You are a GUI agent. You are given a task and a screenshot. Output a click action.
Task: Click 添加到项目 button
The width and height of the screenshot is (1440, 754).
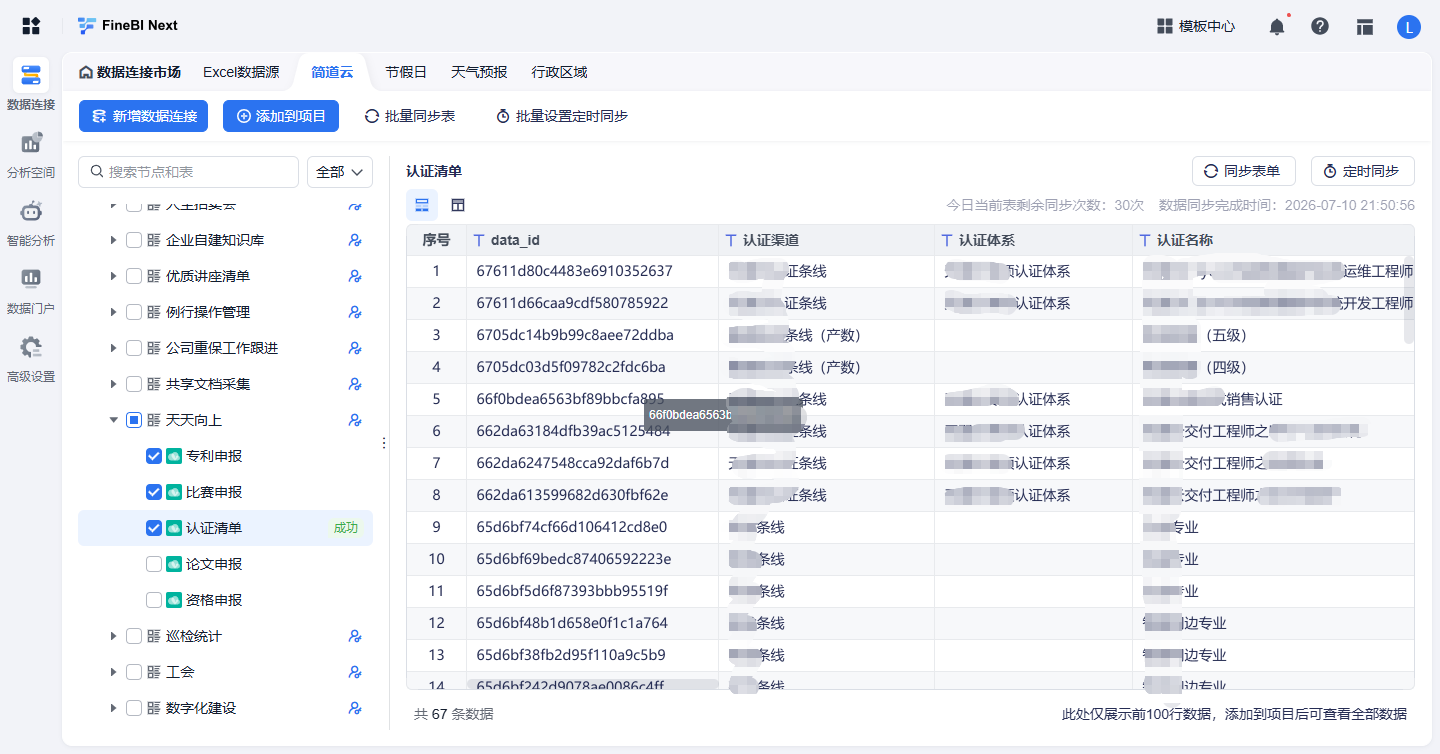[281, 116]
